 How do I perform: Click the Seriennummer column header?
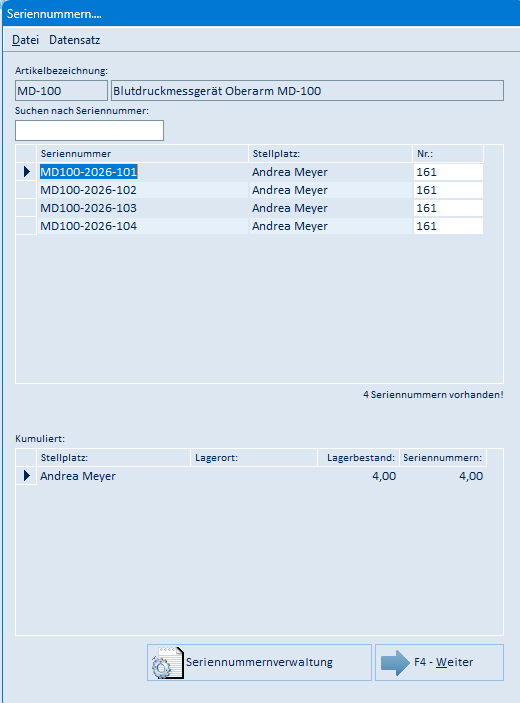tap(143, 154)
